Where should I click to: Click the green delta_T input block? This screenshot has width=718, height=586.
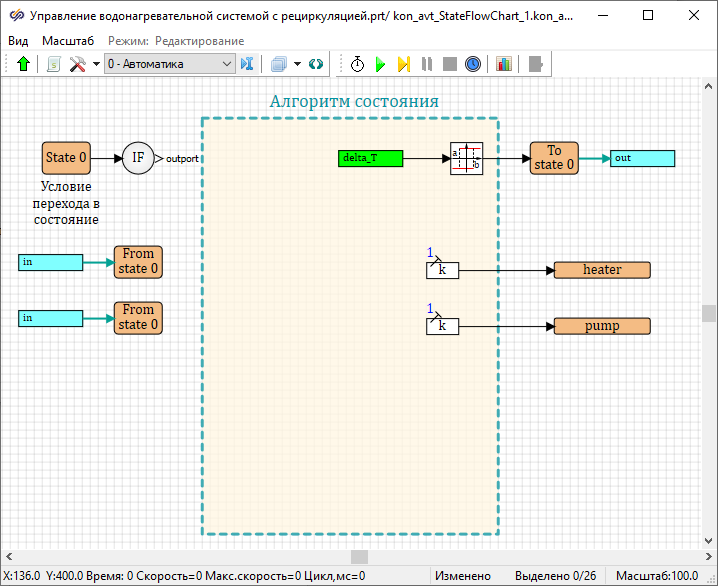pyautogui.click(x=371, y=158)
